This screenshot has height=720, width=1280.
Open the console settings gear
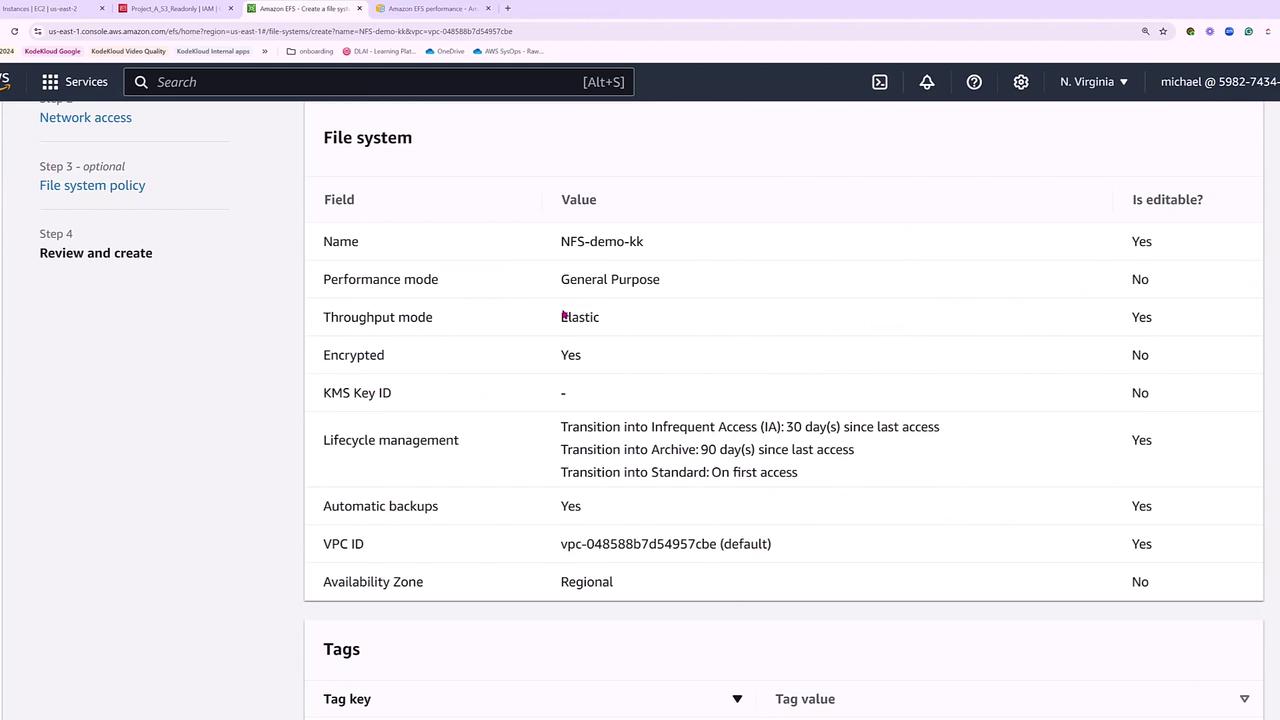click(x=1021, y=82)
